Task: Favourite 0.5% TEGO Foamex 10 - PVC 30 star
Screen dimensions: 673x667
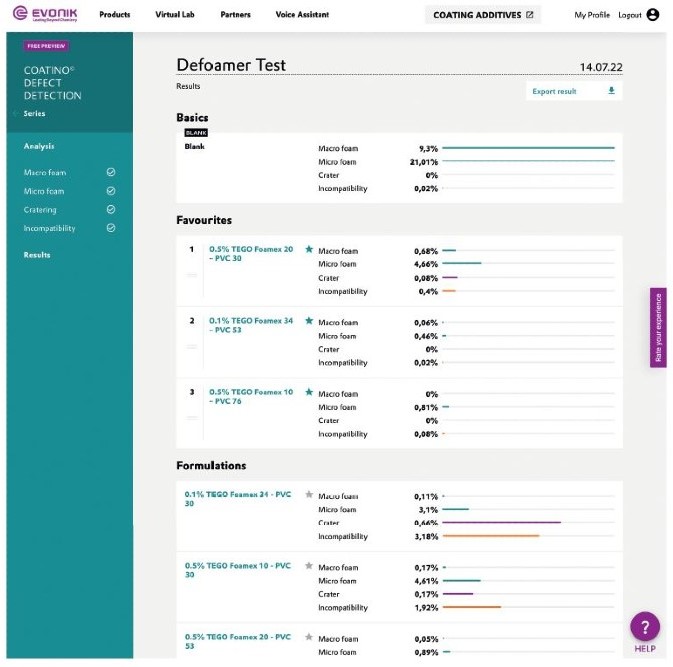Action: pos(309,566)
